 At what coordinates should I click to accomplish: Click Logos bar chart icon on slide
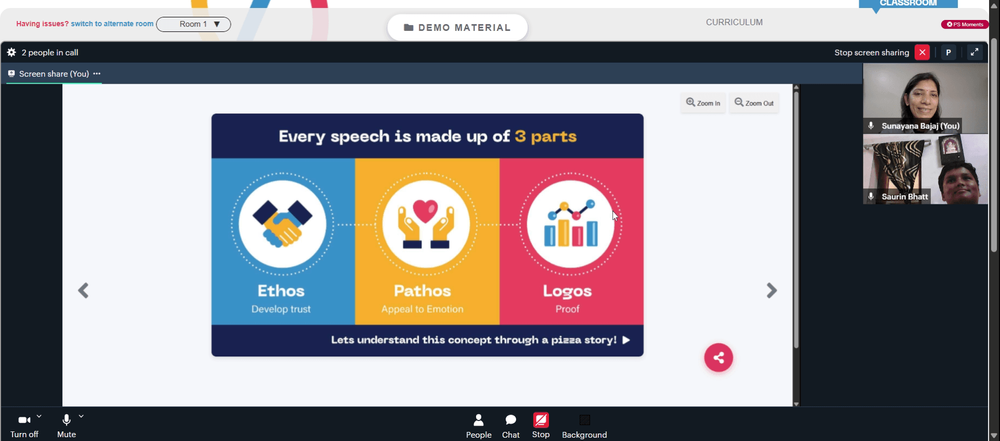tap(571, 224)
